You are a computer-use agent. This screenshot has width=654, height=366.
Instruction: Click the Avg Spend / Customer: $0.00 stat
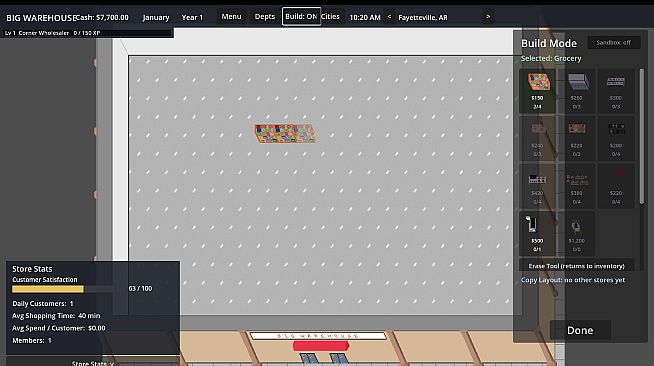(x=59, y=328)
